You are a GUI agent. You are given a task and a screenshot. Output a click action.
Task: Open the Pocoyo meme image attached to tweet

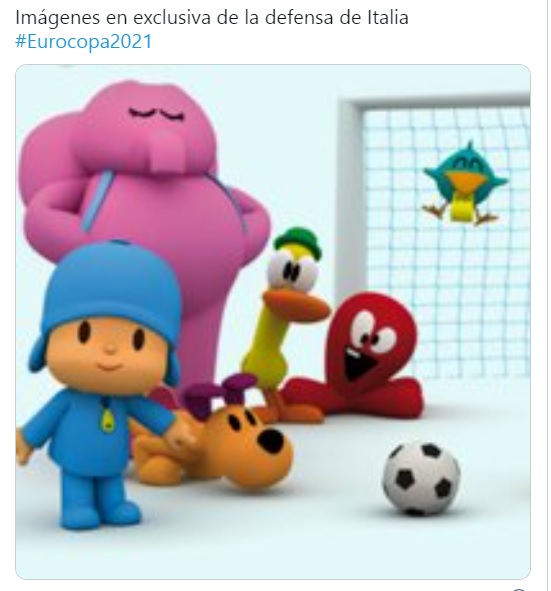pyautogui.click(x=273, y=322)
